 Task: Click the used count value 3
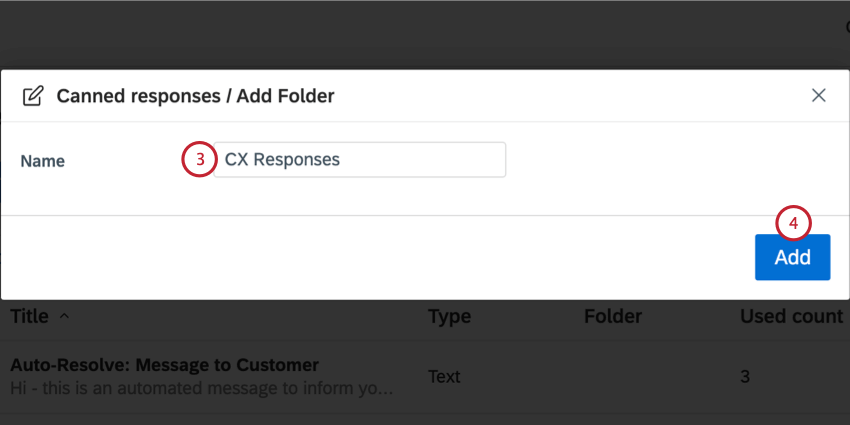pyautogui.click(x=745, y=376)
